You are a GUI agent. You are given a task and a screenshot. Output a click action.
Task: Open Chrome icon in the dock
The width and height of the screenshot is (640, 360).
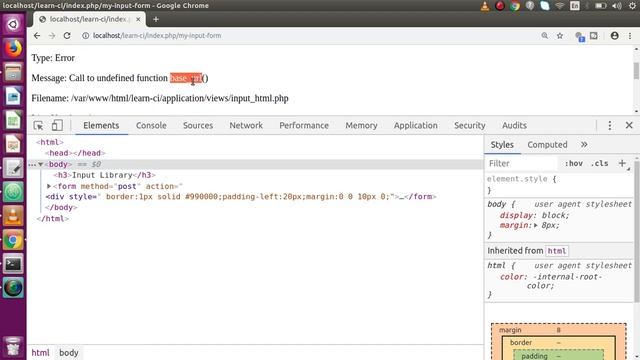(13, 240)
